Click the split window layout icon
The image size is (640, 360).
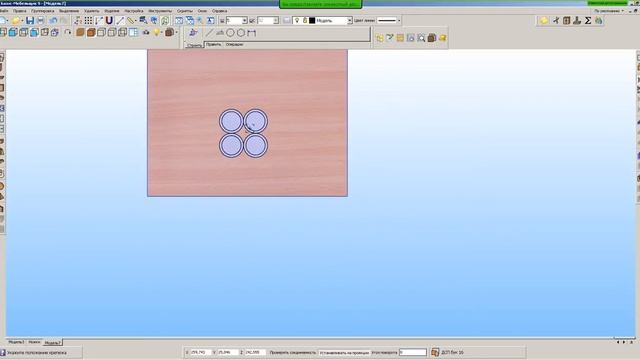click(133, 32)
